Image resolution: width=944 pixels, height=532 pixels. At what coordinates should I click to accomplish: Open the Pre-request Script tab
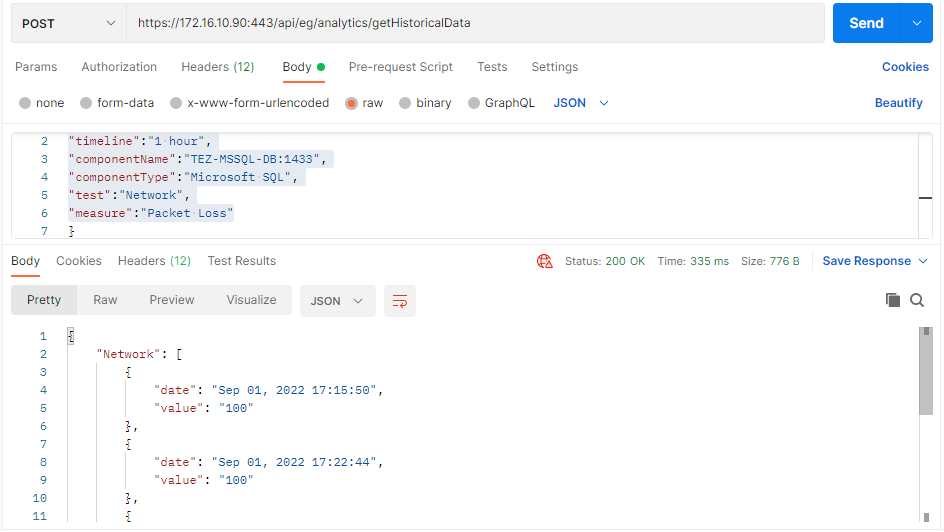click(400, 67)
